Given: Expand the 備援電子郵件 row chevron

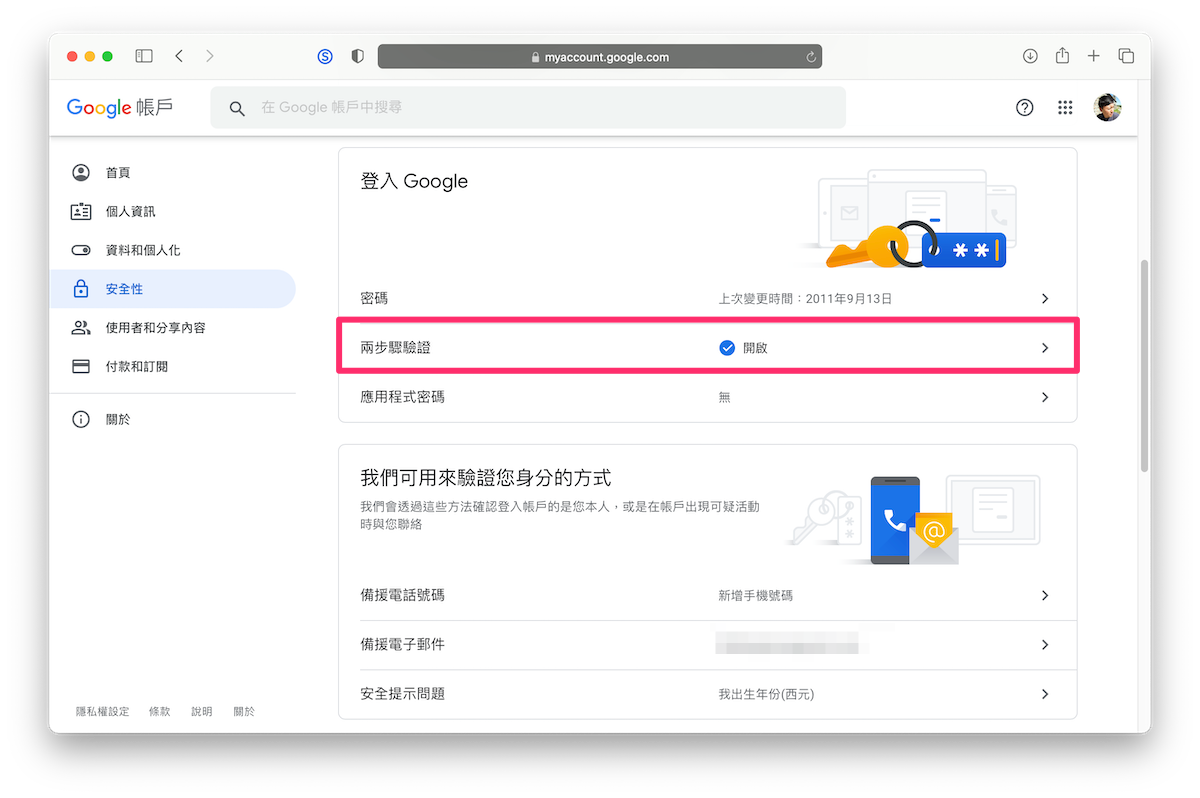Looking at the screenshot, I should pos(1045,645).
